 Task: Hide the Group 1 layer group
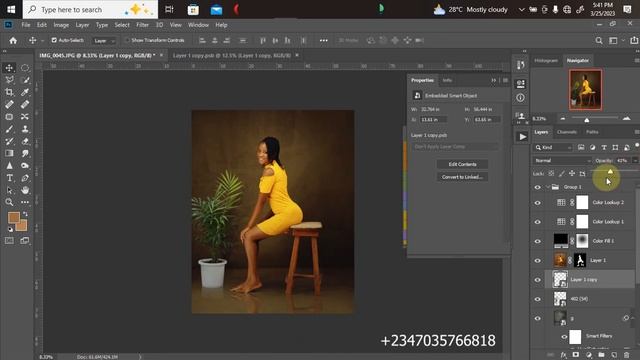pyautogui.click(x=538, y=187)
